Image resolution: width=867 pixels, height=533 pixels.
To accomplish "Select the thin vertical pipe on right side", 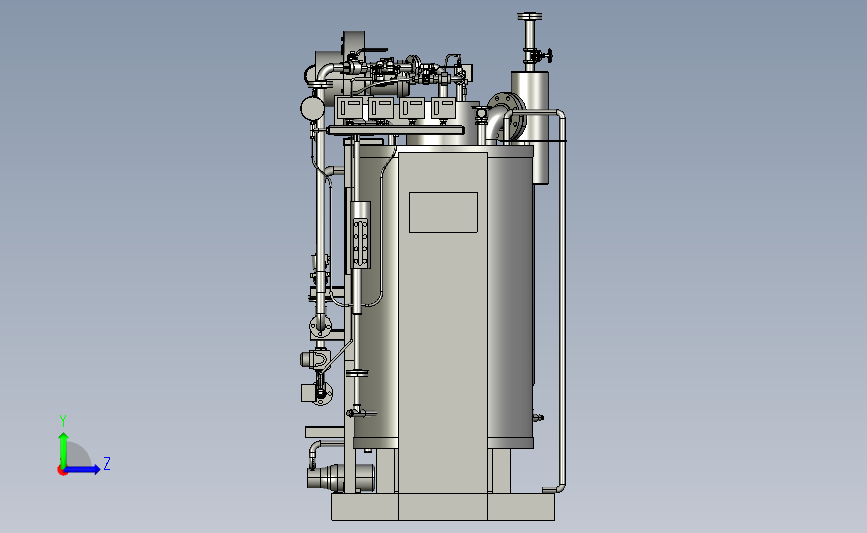I will (562, 301).
